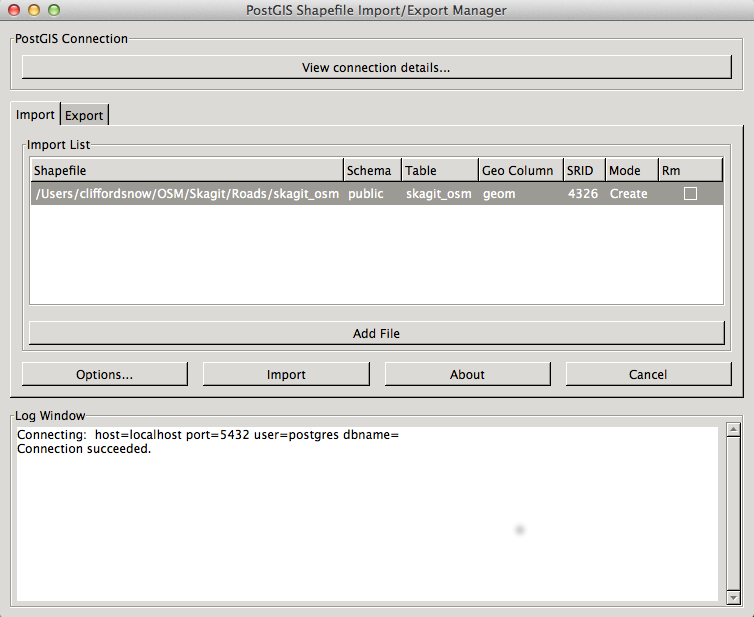Click the log window scroll-down arrow
This screenshot has width=754, height=617.
[732, 596]
